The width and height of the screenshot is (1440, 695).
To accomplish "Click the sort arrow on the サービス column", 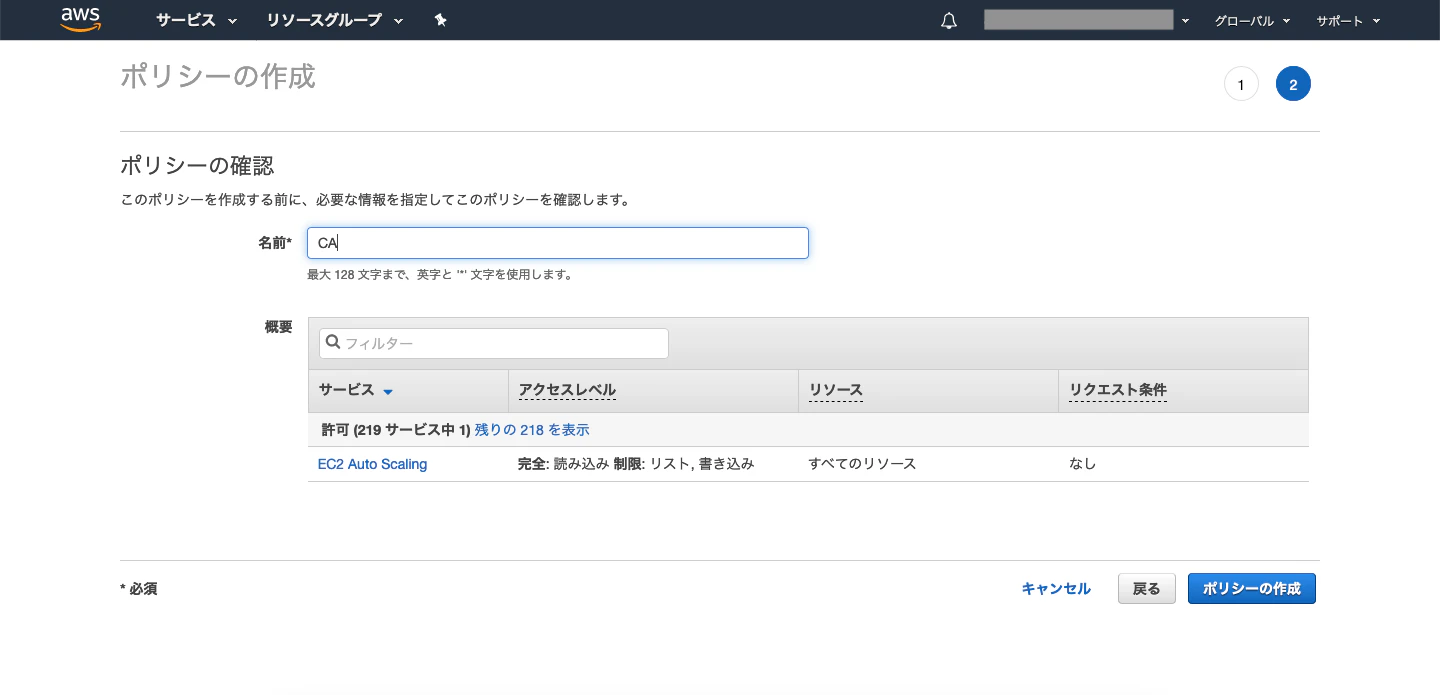I will tap(388, 392).
